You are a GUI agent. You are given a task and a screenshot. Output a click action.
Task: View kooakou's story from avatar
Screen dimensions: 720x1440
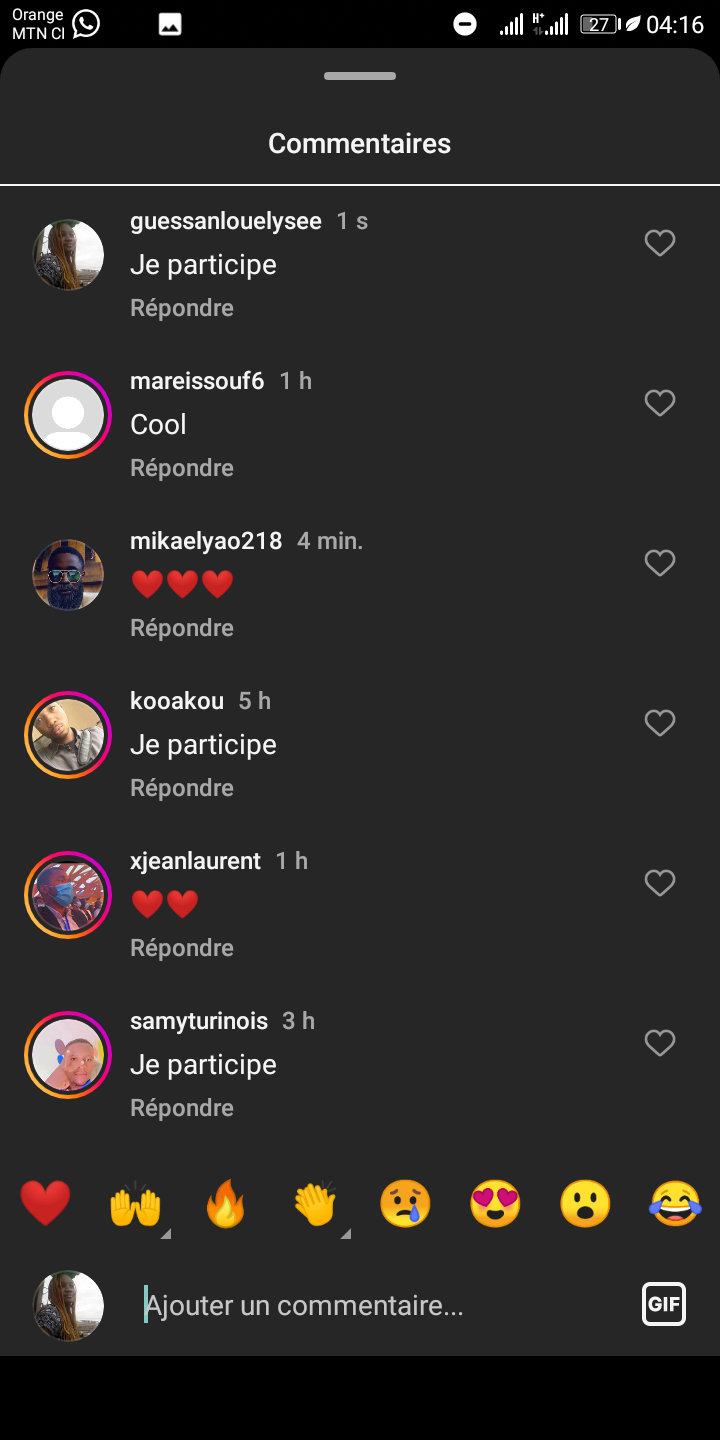pos(68,735)
